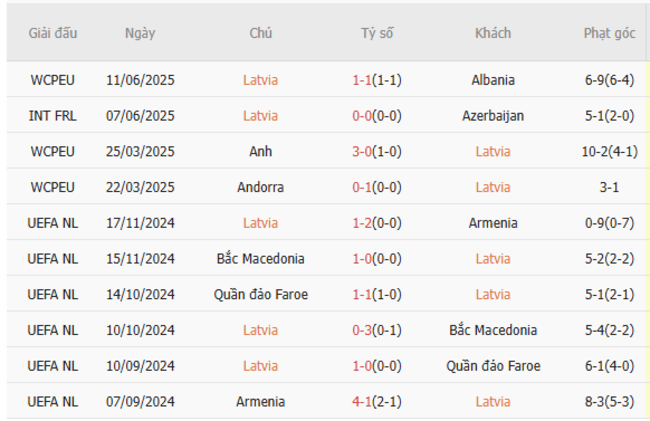The height and width of the screenshot is (421, 650).
Task: Select the "Tỷ số" column header
Action: click(377, 33)
